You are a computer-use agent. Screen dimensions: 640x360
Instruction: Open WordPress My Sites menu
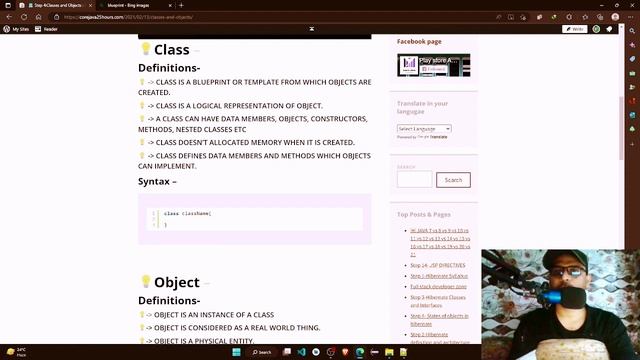click(16, 29)
